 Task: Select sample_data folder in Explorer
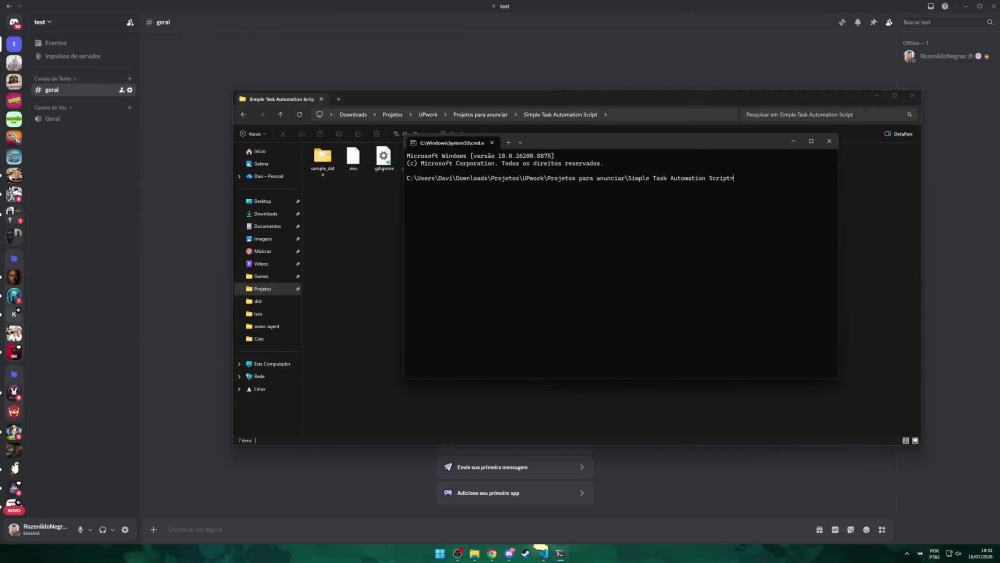click(x=323, y=160)
